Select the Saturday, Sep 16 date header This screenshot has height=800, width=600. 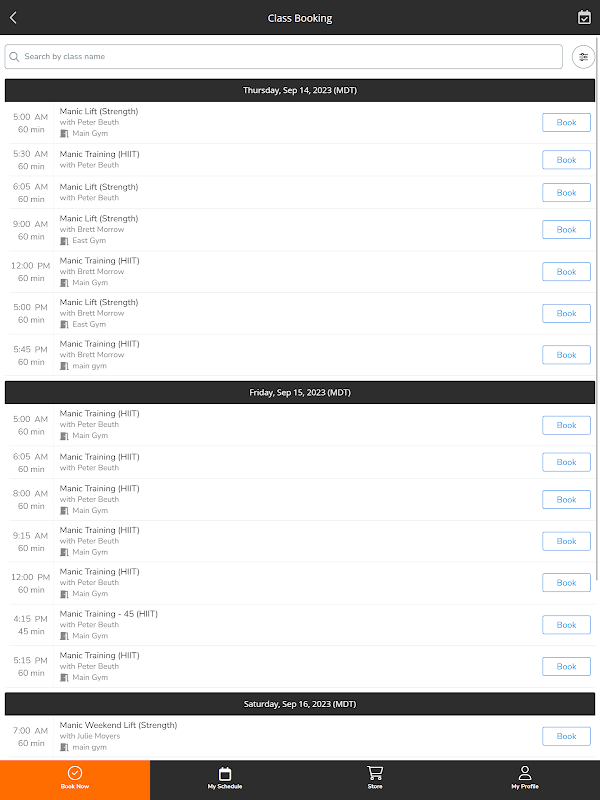point(300,704)
